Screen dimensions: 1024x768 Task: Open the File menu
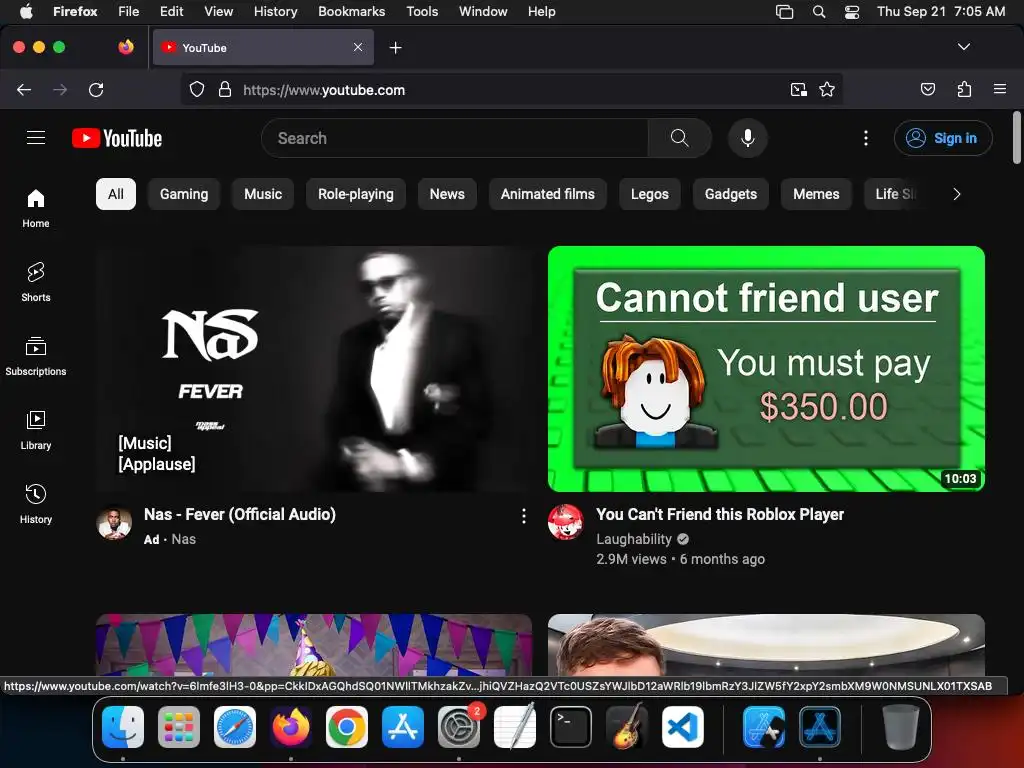129,12
